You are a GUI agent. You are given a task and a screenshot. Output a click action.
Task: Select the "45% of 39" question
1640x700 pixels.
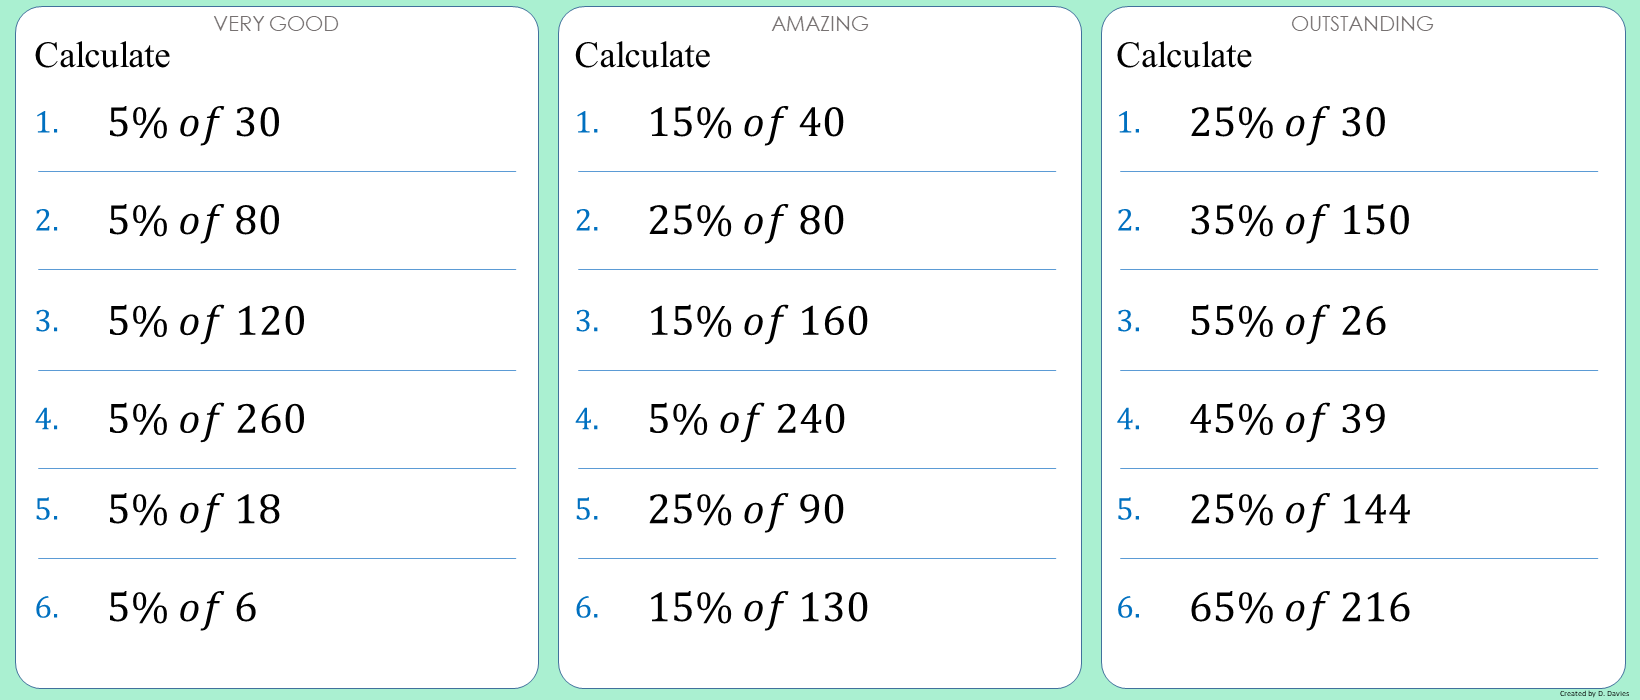pos(1288,420)
